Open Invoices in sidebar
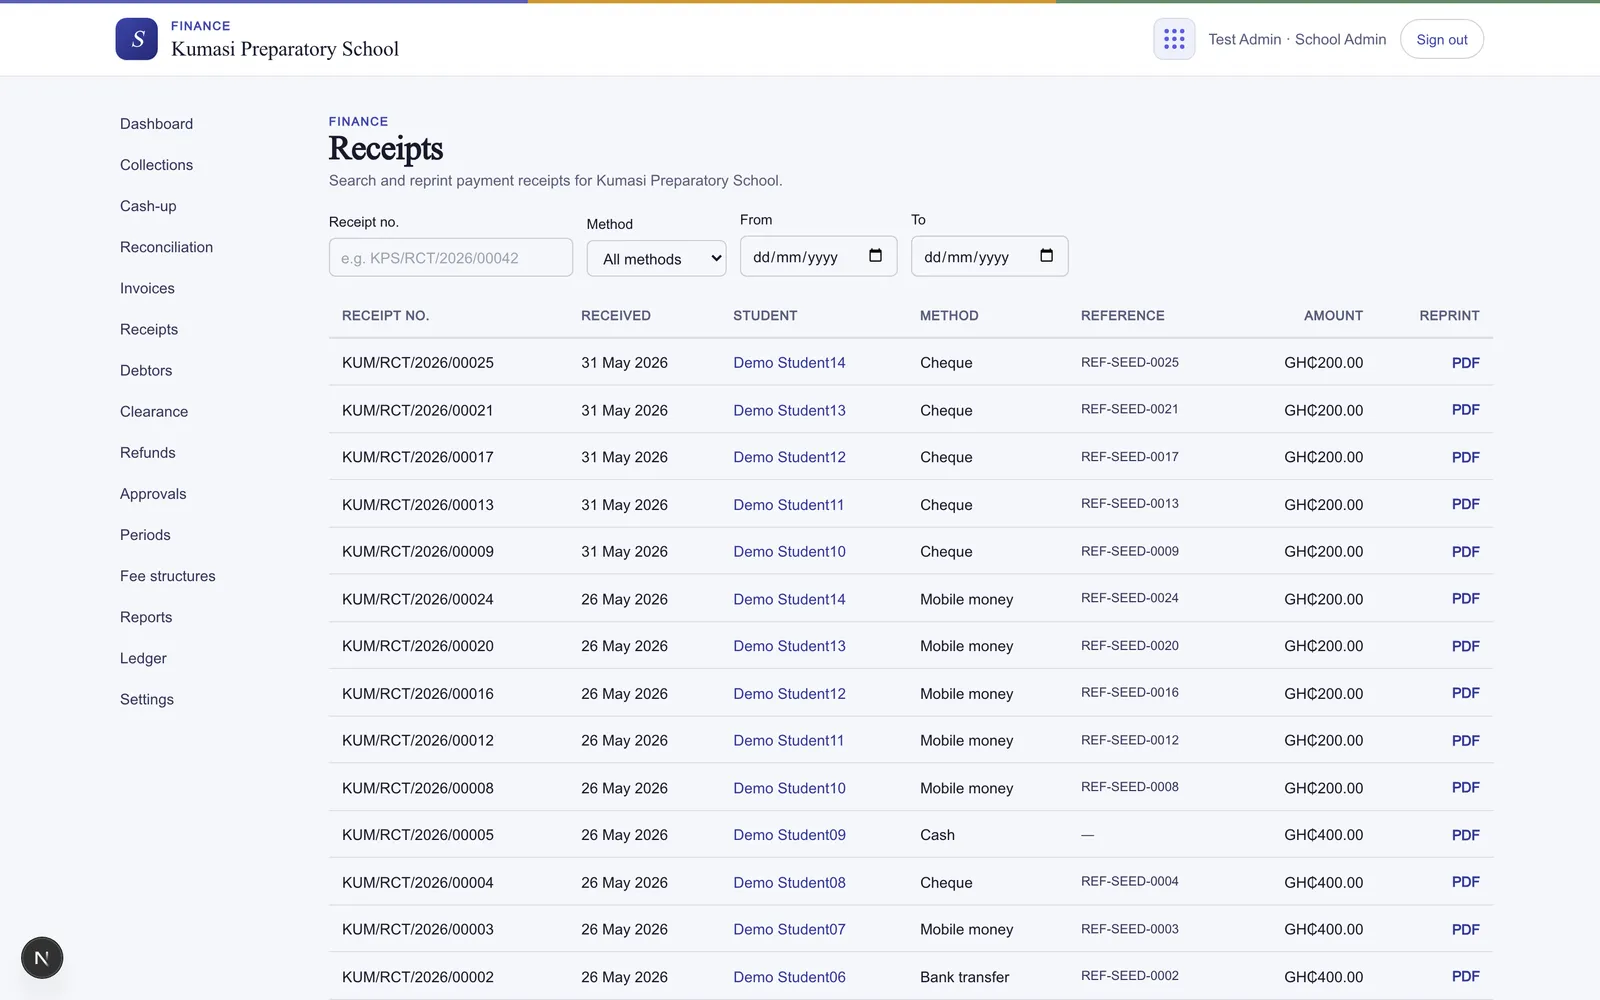This screenshot has height=1000, width=1600. coord(147,288)
